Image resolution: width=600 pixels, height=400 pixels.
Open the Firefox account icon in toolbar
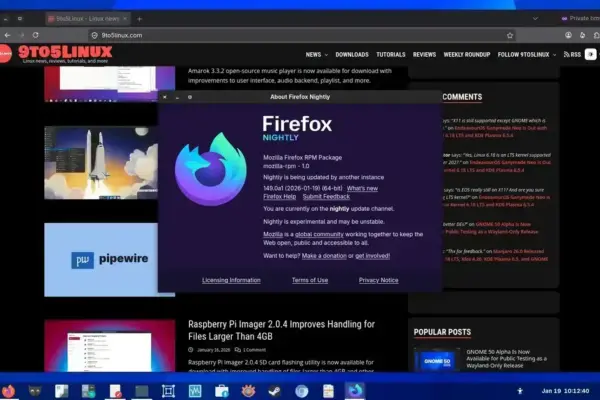pos(568,35)
